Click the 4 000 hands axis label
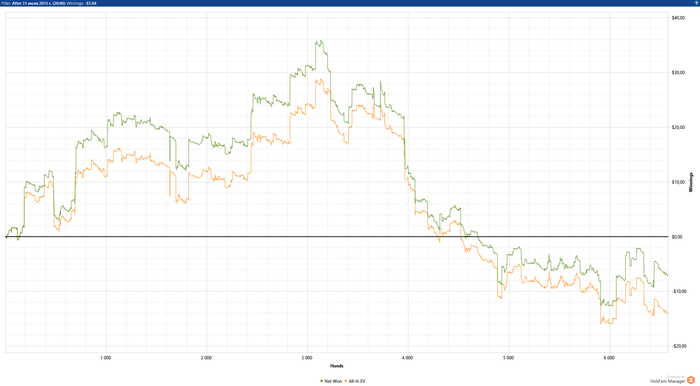Viewport: 700px width, 386px height. (x=408, y=358)
